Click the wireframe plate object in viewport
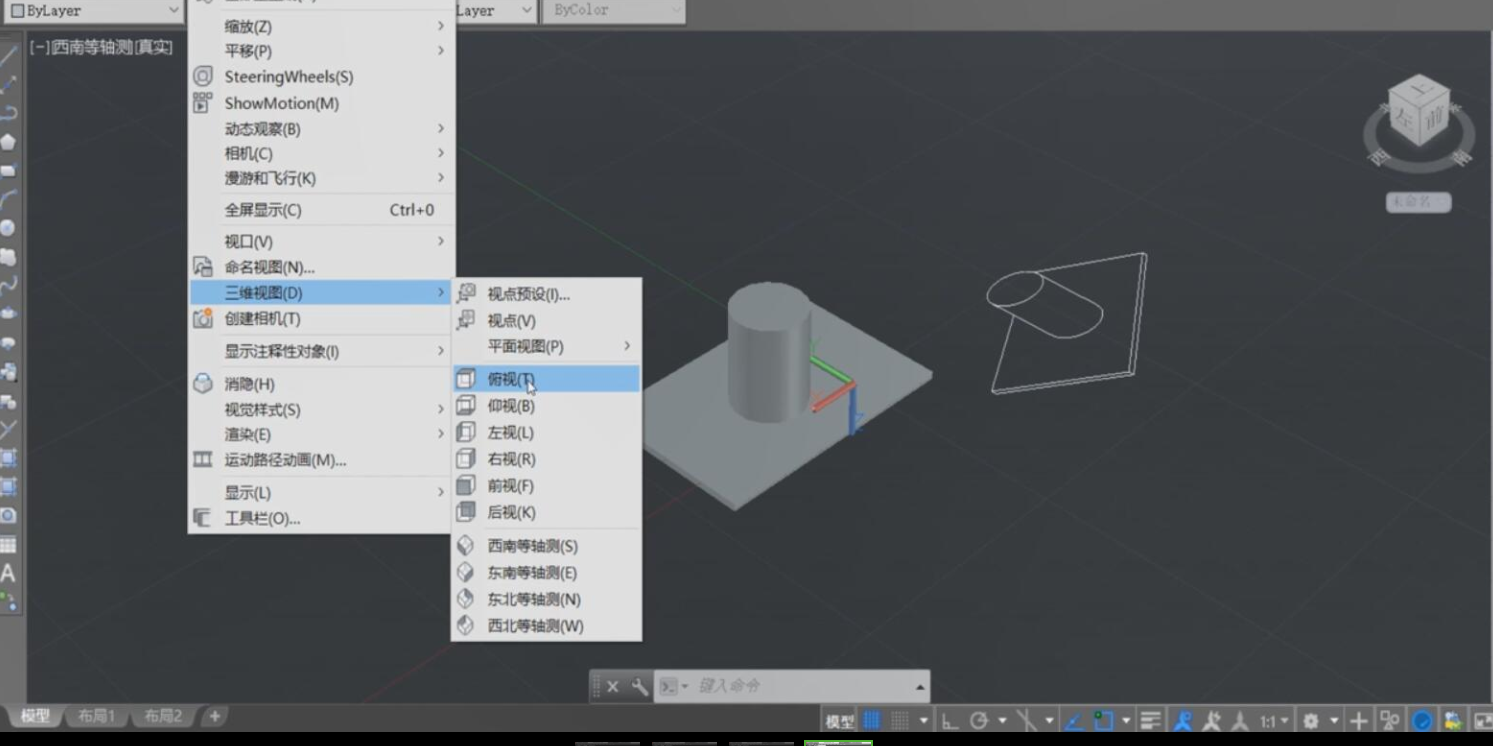Screen dimensions: 1493x746 [1068, 322]
